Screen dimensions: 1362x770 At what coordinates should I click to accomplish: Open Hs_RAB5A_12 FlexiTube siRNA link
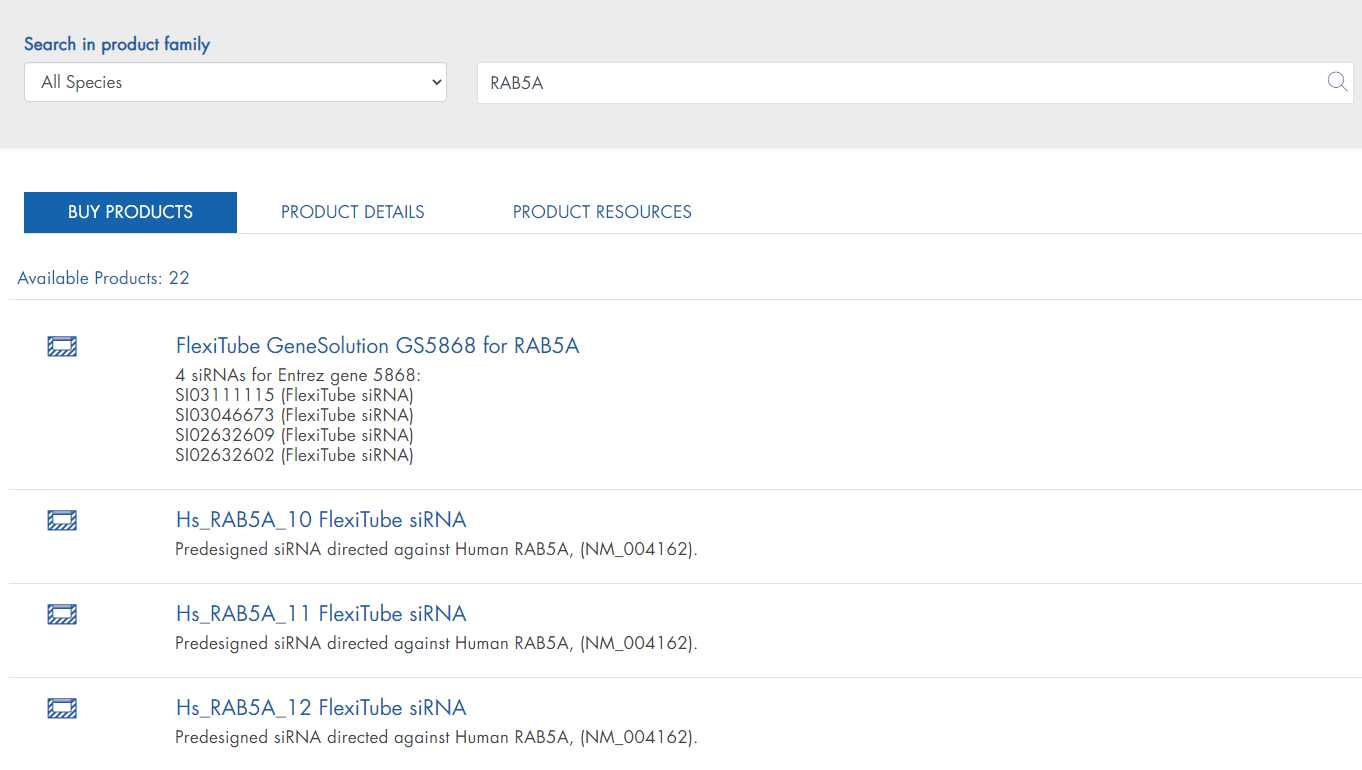point(321,708)
